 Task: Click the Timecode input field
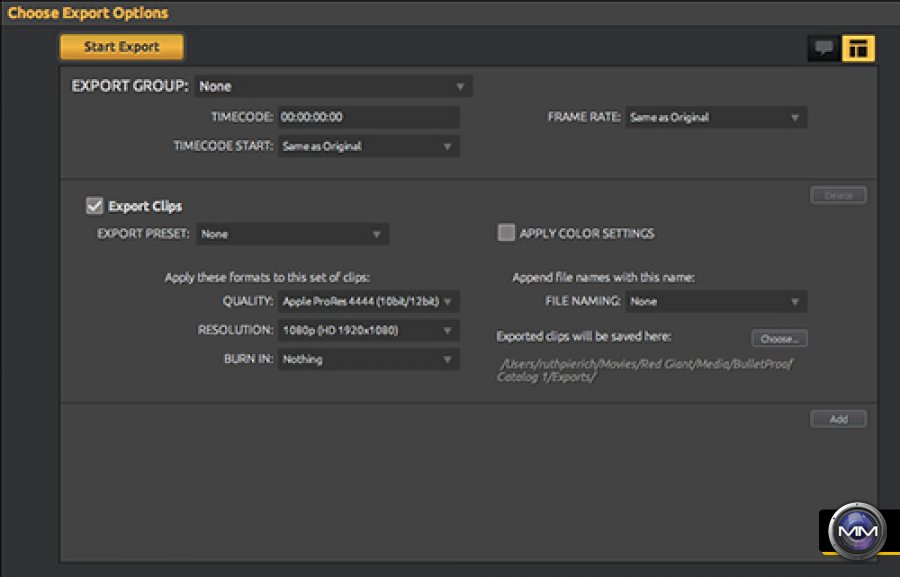368,117
